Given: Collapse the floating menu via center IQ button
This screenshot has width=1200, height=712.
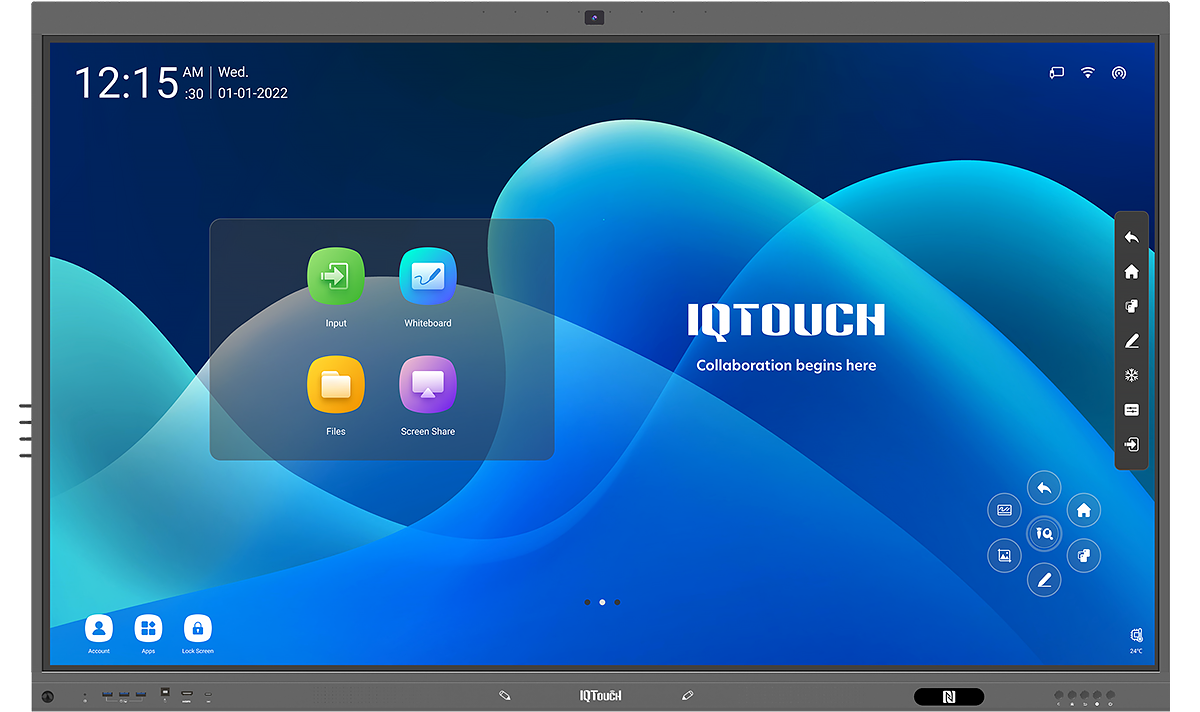Looking at the screenshot, I should [1044, 533].
